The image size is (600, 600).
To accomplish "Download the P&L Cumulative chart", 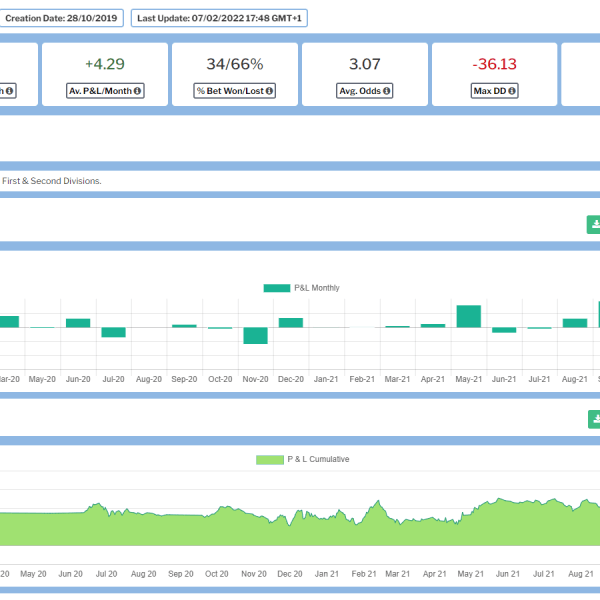I will point(594,419).
